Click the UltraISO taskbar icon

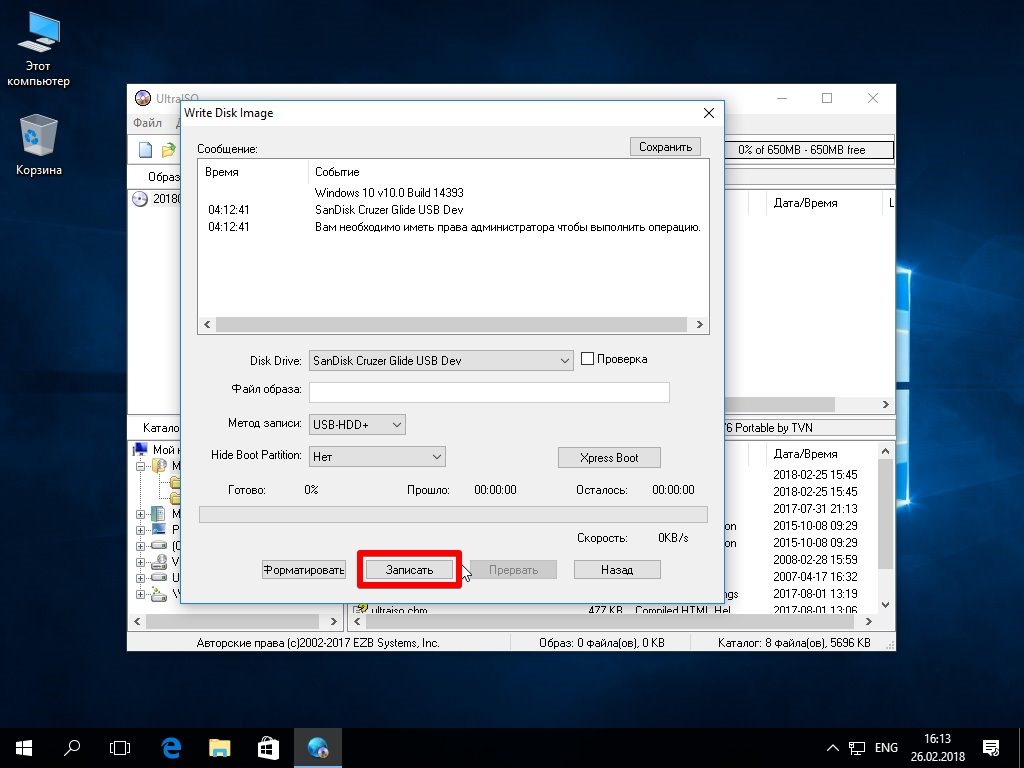point(318,748)
